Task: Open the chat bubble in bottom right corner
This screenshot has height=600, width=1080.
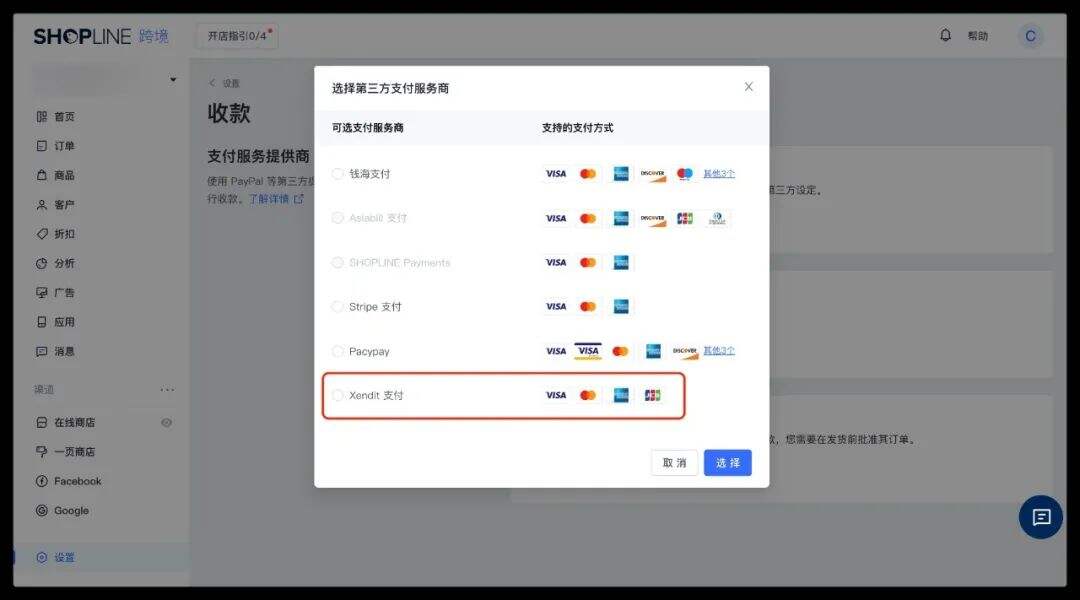Action: 1040,517
